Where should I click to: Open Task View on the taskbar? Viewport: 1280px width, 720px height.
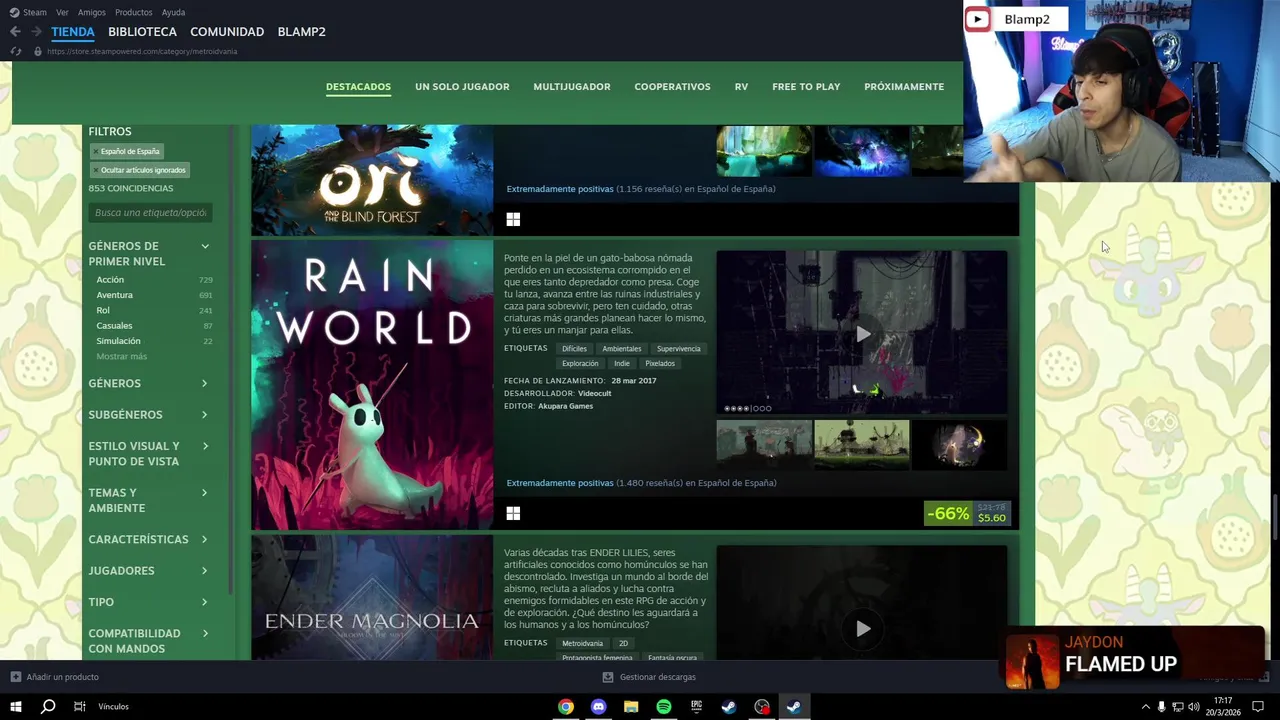[80, 706]
